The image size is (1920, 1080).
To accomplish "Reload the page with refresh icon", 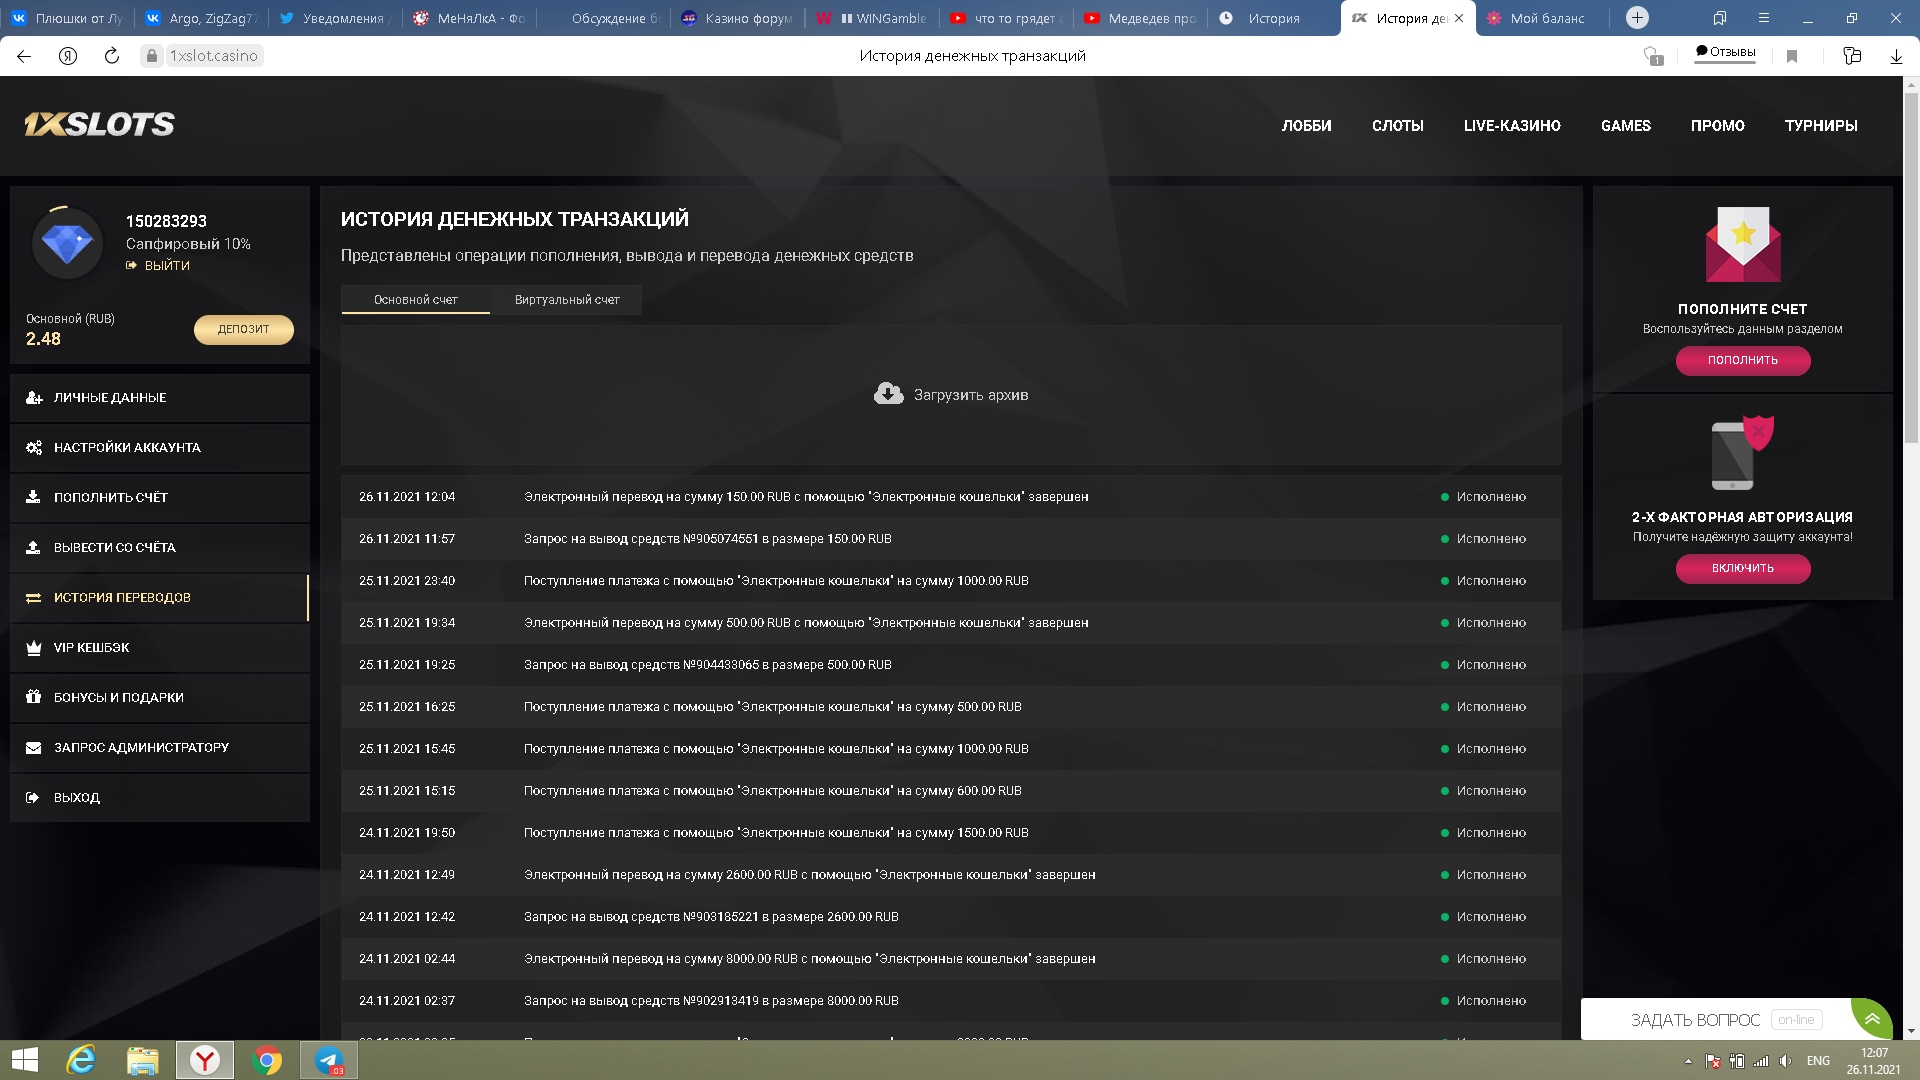I will [112, 56].
